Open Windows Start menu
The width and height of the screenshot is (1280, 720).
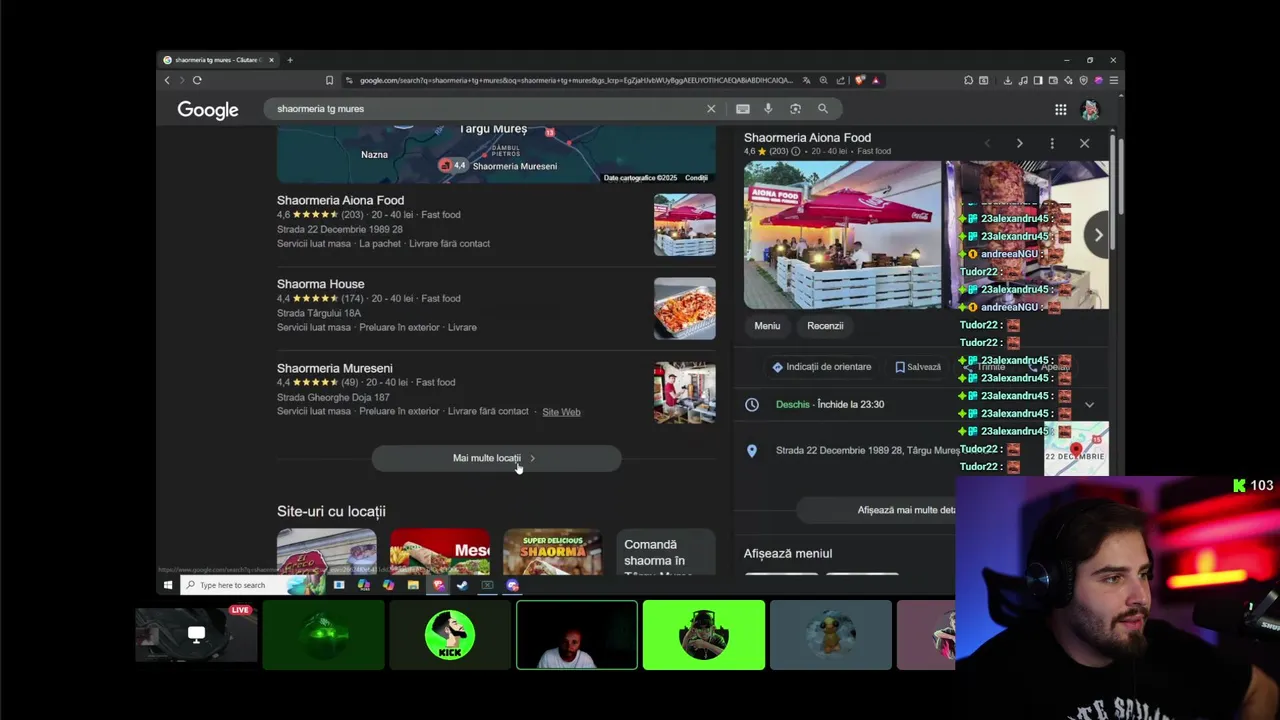168,585
